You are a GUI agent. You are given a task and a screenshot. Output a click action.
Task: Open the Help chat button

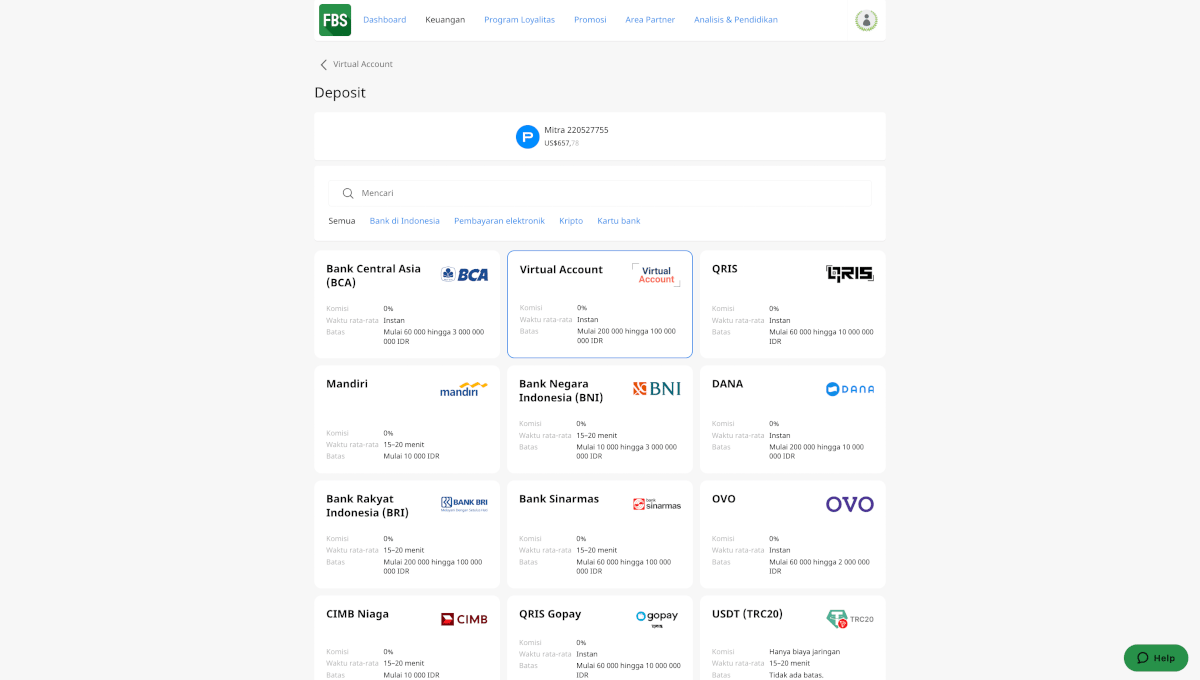[1156, 658]
